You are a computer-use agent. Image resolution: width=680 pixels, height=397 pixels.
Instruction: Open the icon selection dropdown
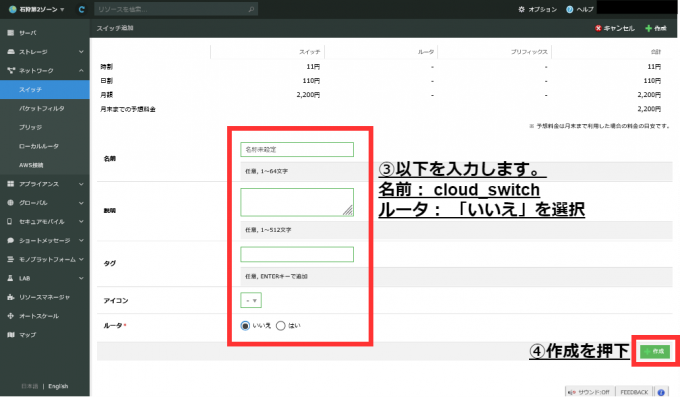click(x=251, y=300)
